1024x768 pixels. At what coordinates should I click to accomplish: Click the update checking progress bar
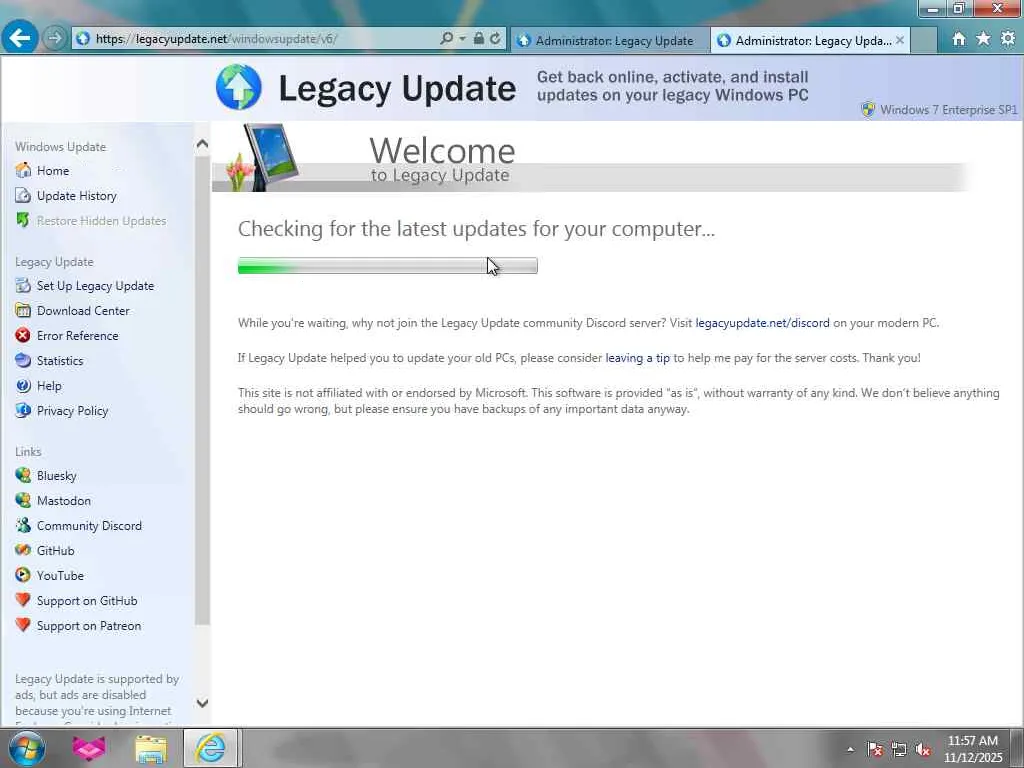[388, 266]
